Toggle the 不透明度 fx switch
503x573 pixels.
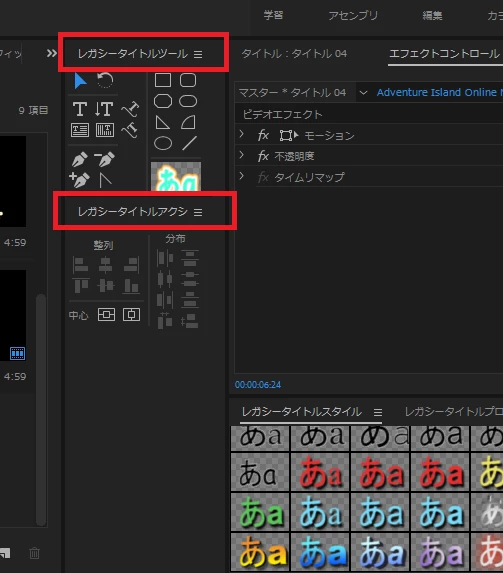264,156
